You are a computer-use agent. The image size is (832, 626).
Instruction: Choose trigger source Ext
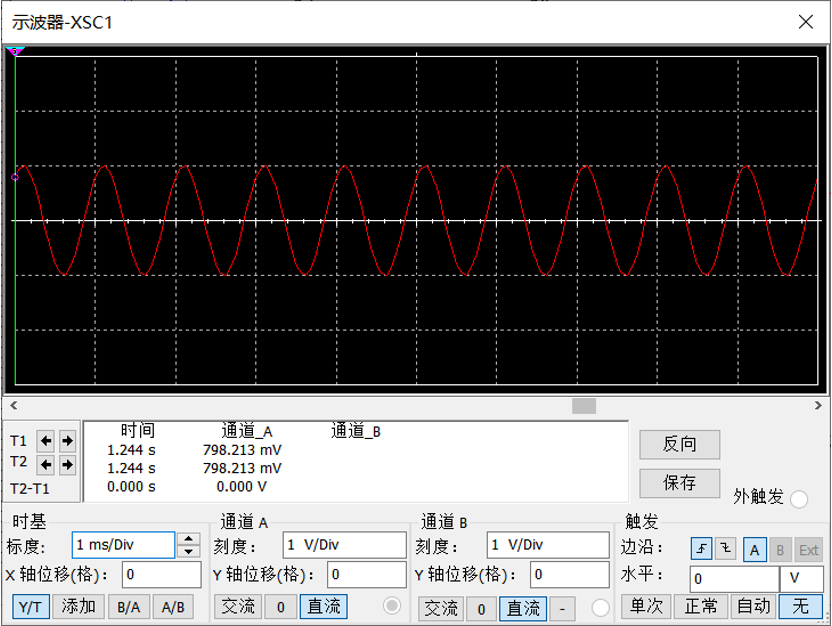(x=808, y=550)
